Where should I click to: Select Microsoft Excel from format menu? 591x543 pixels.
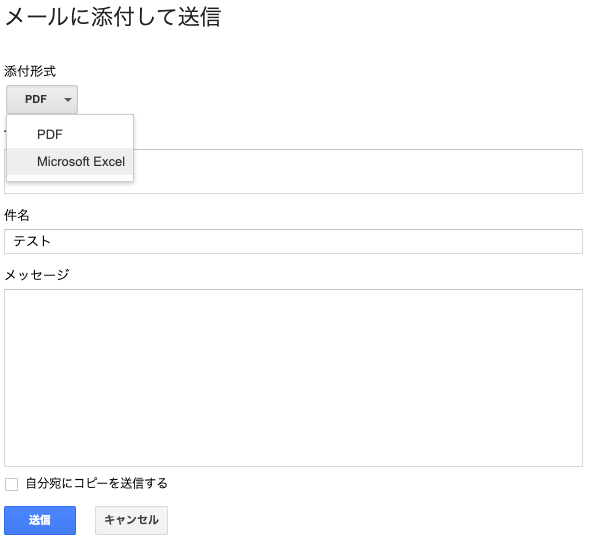coord(70,162)
